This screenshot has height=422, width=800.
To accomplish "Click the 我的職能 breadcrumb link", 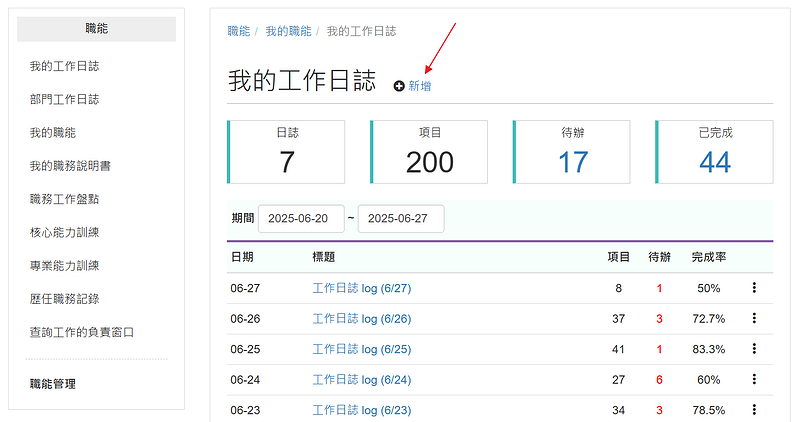I will (288, 31).
